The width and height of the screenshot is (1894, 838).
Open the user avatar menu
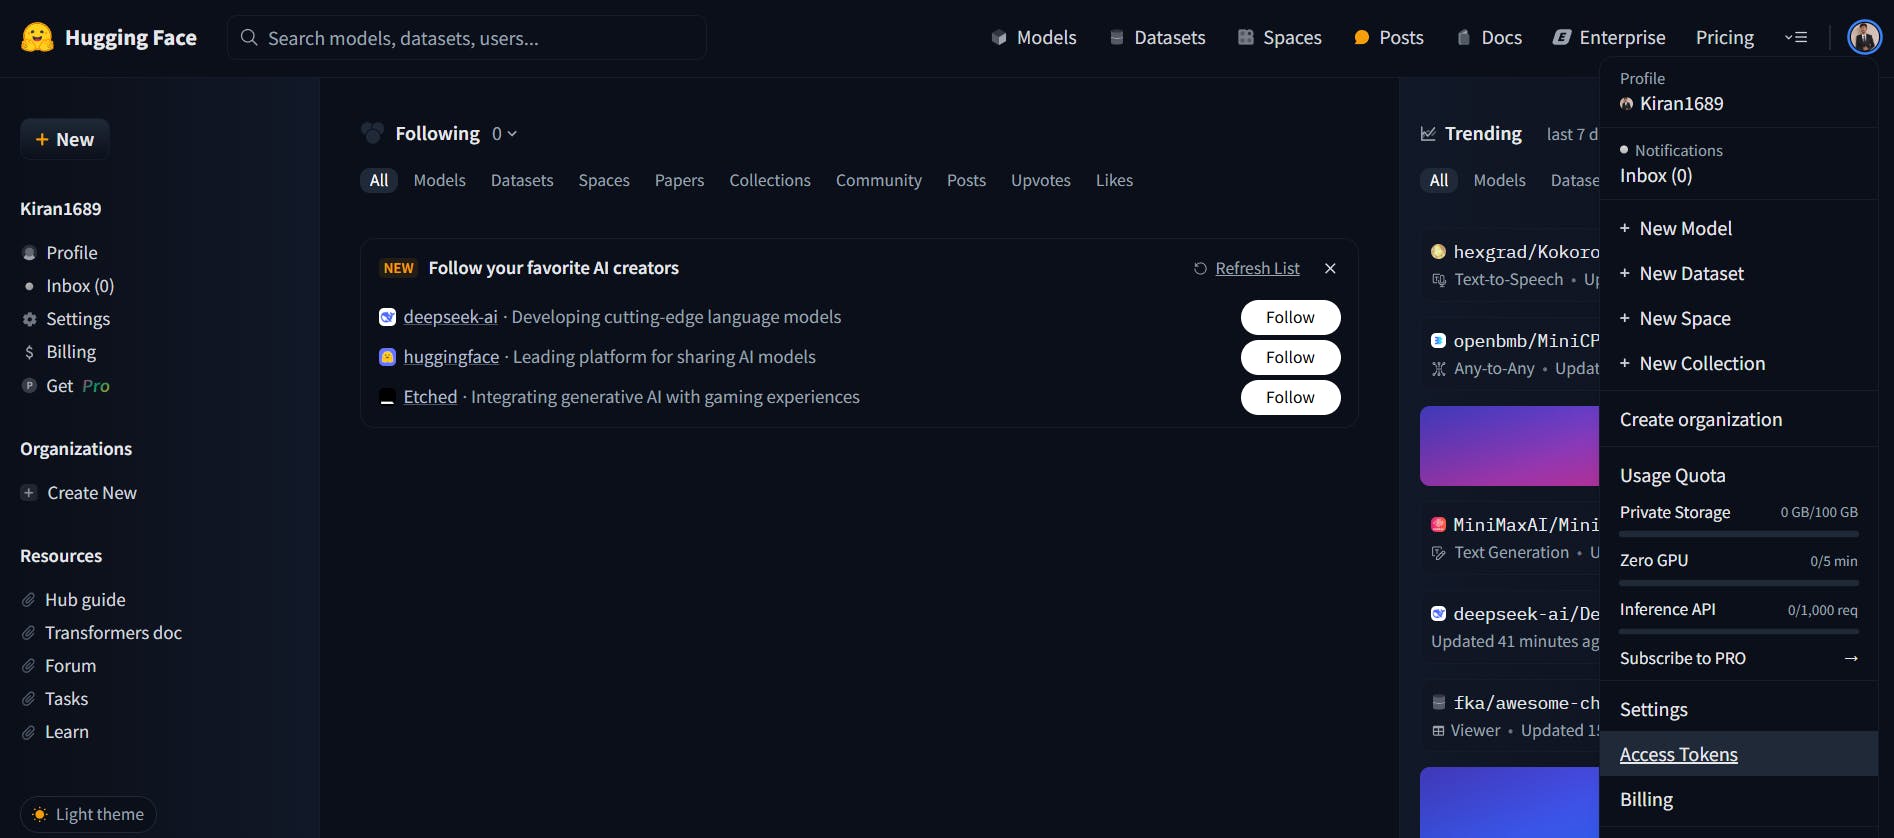[1864, 37]
